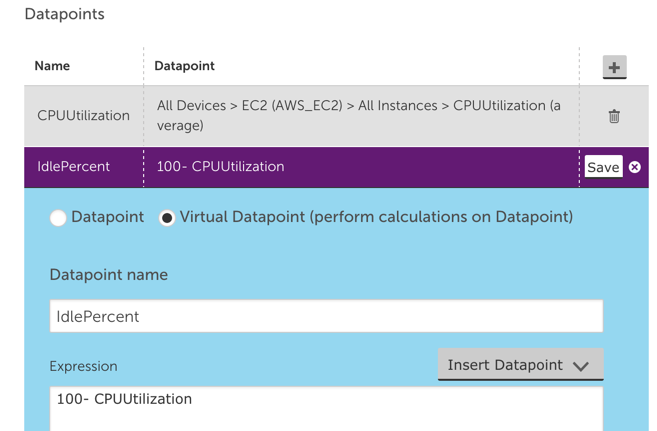Click the Datapoint name field label
The image size is (657, 431).
point(109,275)
